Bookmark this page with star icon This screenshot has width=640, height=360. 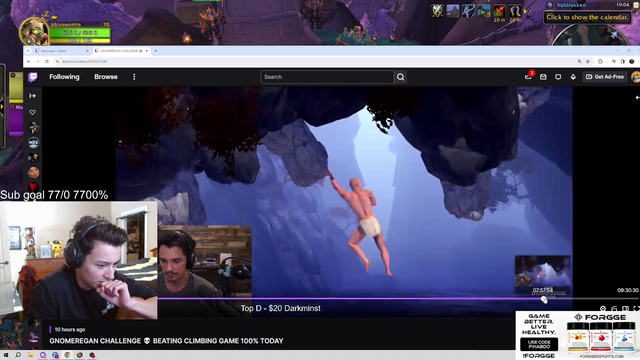(588, 61)
